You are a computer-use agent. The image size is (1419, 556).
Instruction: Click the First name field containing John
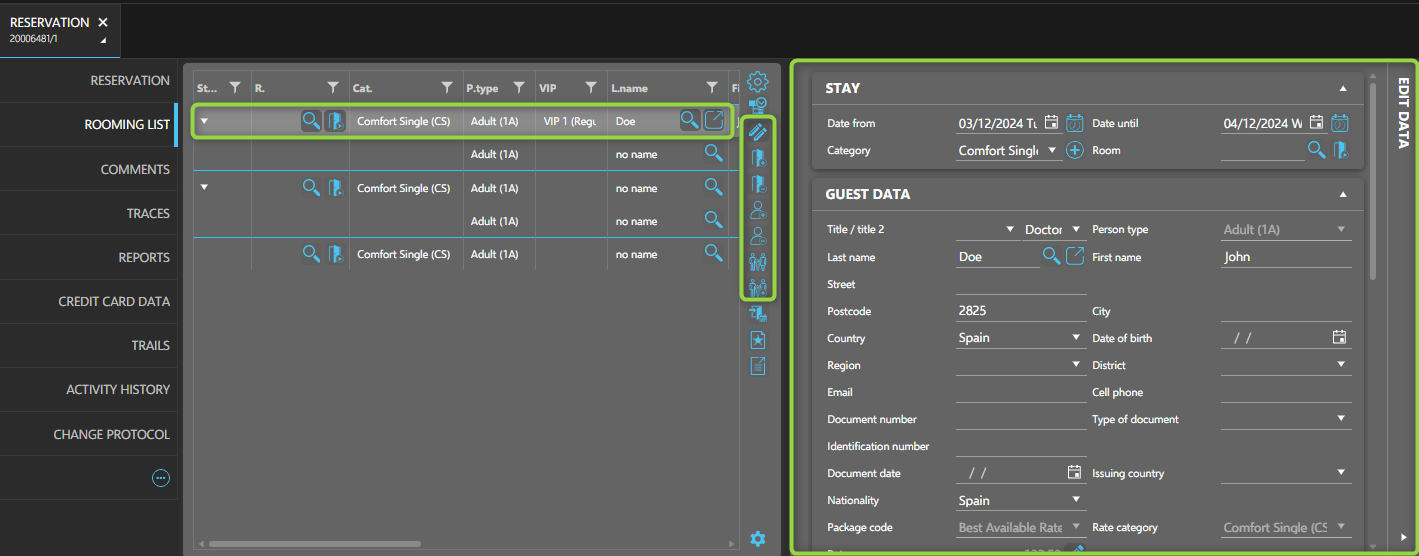[x=1285, y=257]
